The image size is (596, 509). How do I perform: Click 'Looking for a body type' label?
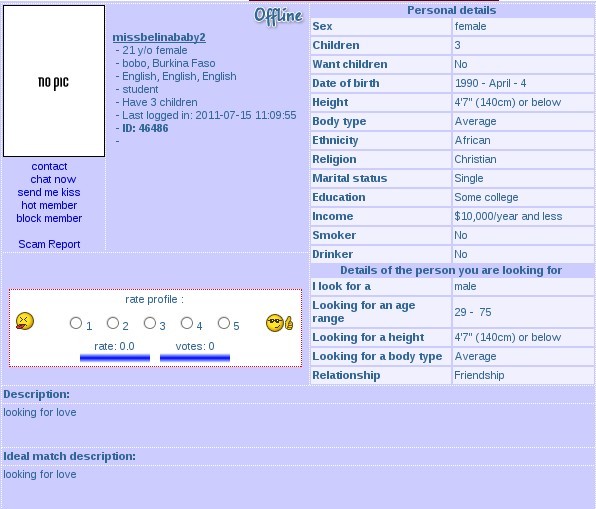coord(377,356)
